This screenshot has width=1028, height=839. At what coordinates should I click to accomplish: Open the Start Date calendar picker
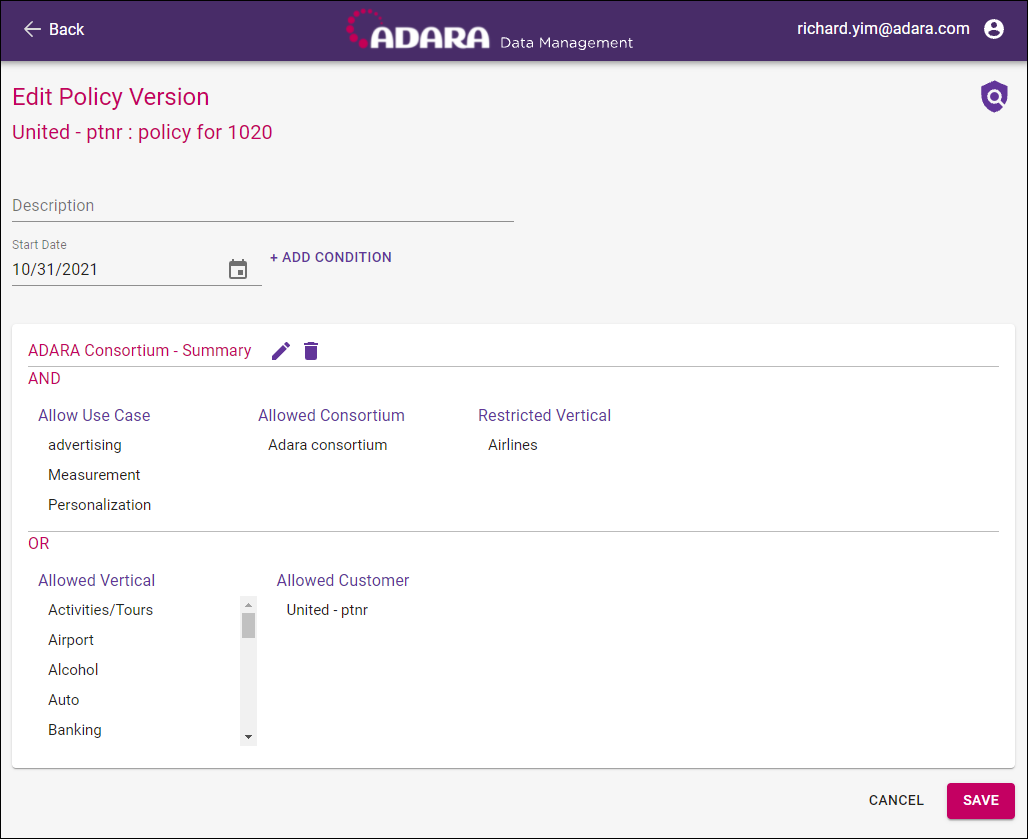(x=238, y=269)
